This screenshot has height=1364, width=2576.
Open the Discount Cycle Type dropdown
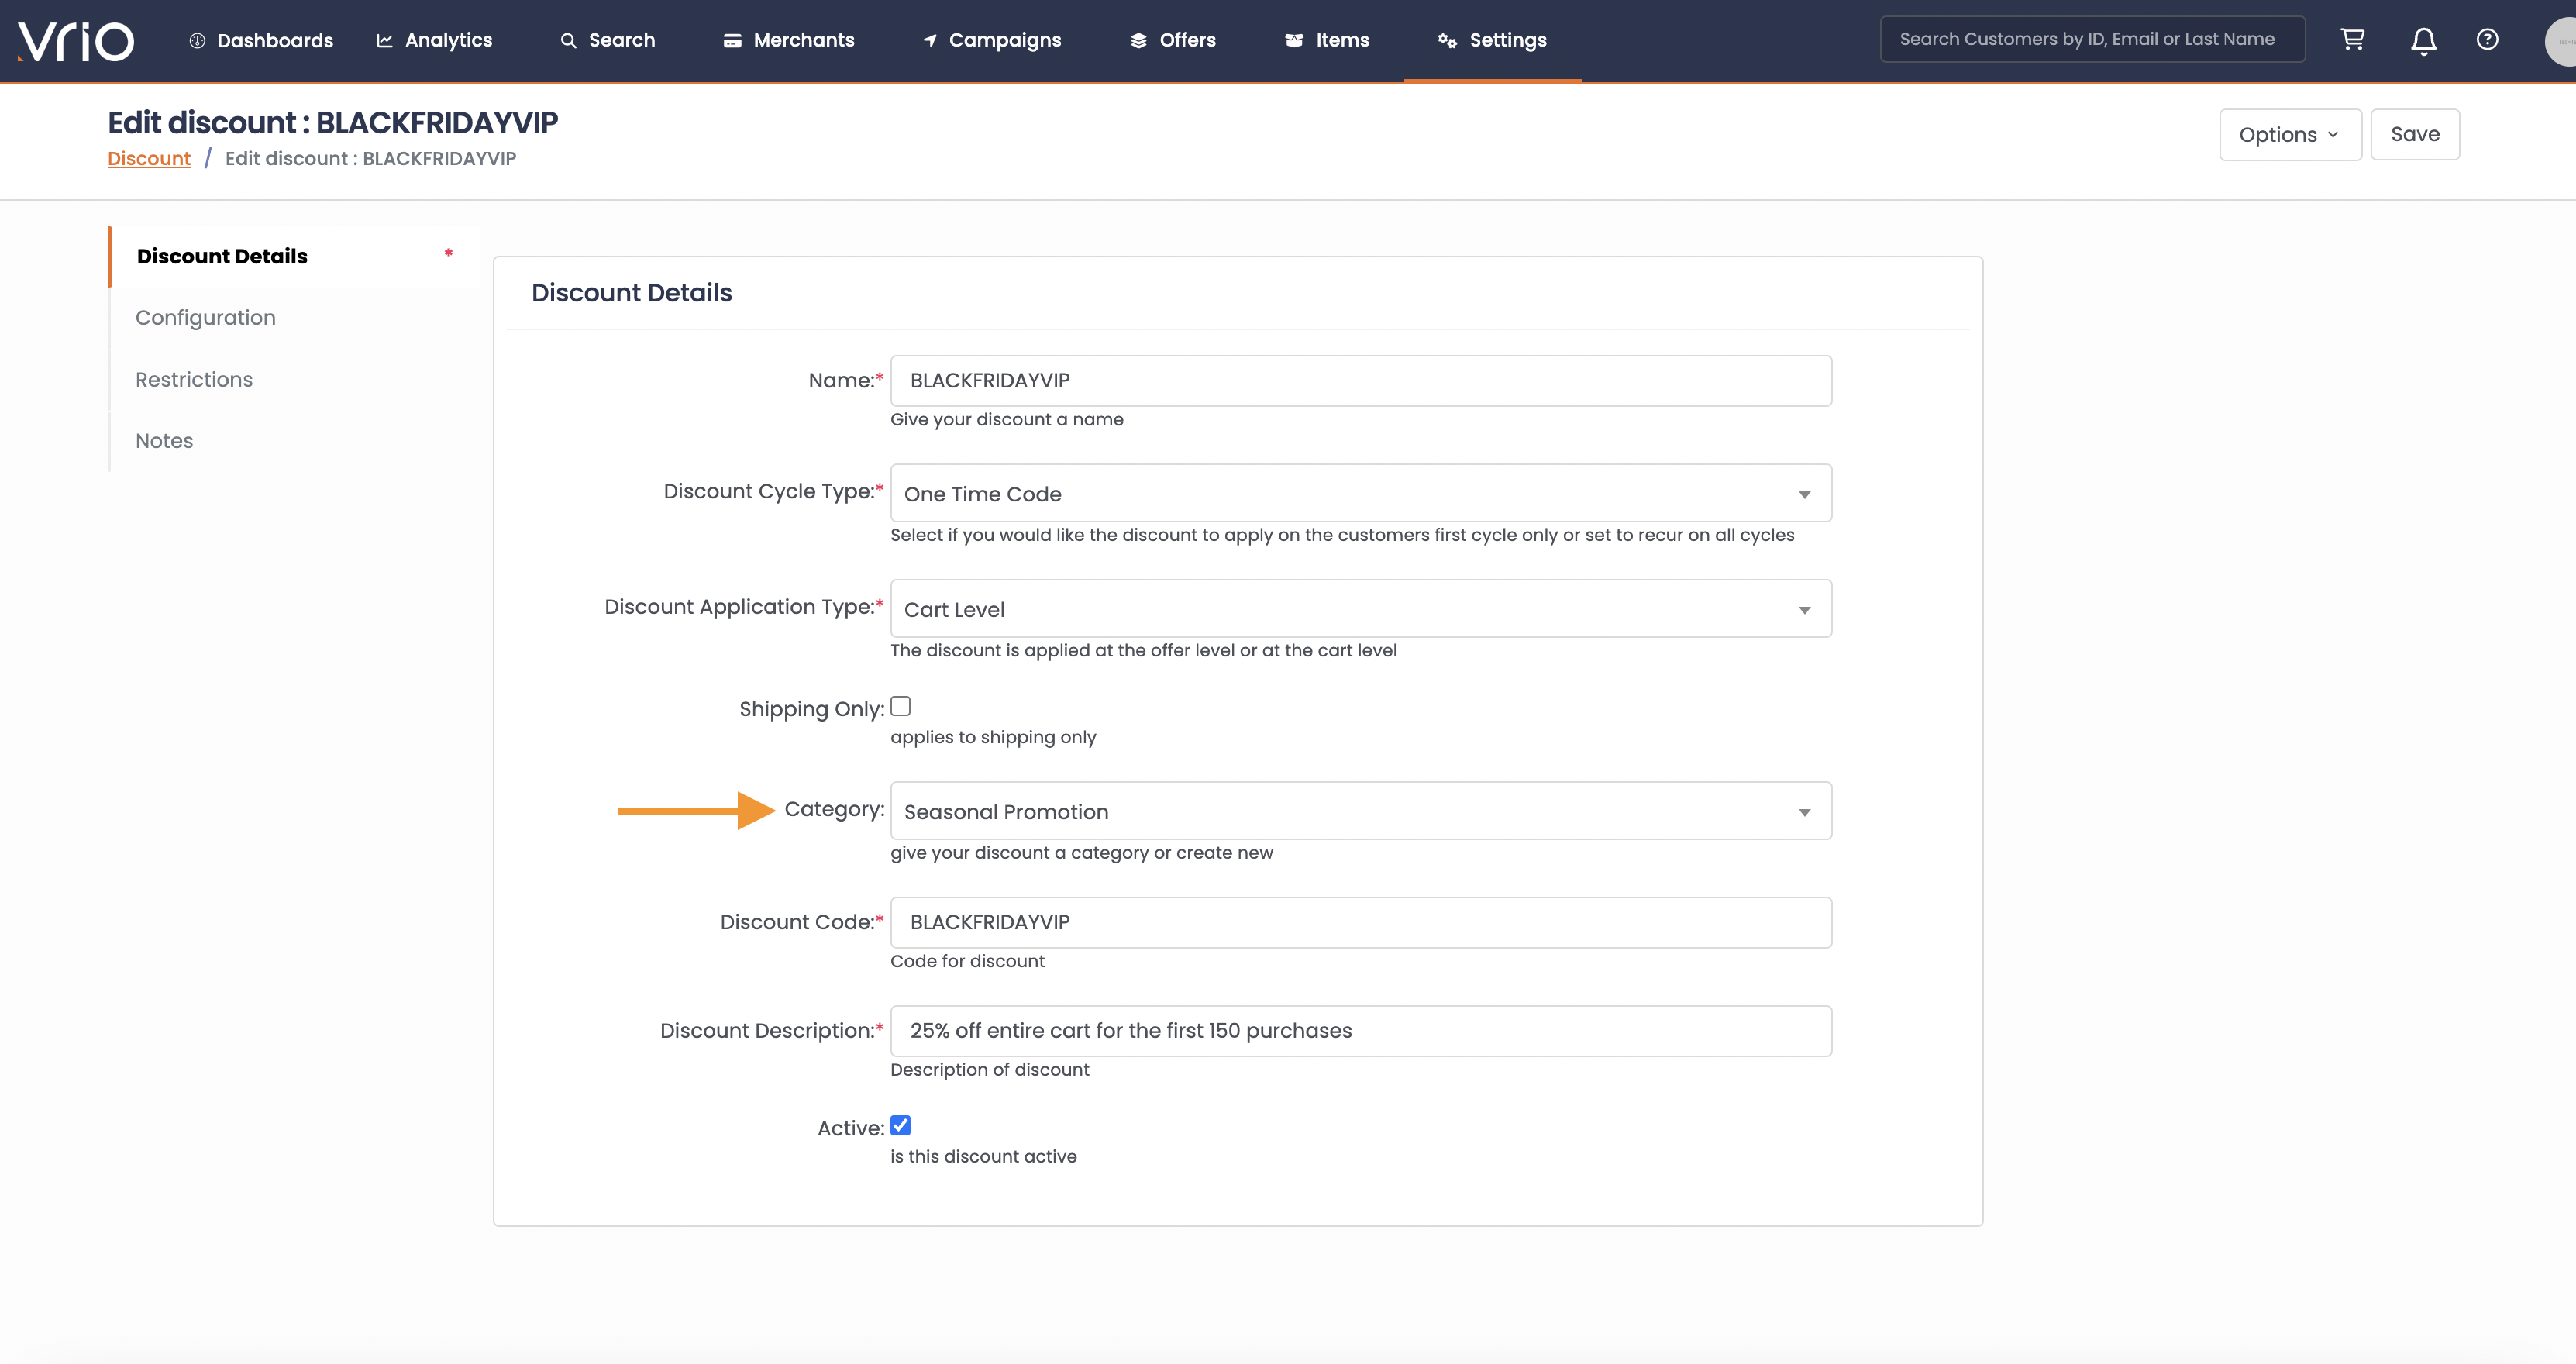pyautogui.click(x=1360, y=493)
